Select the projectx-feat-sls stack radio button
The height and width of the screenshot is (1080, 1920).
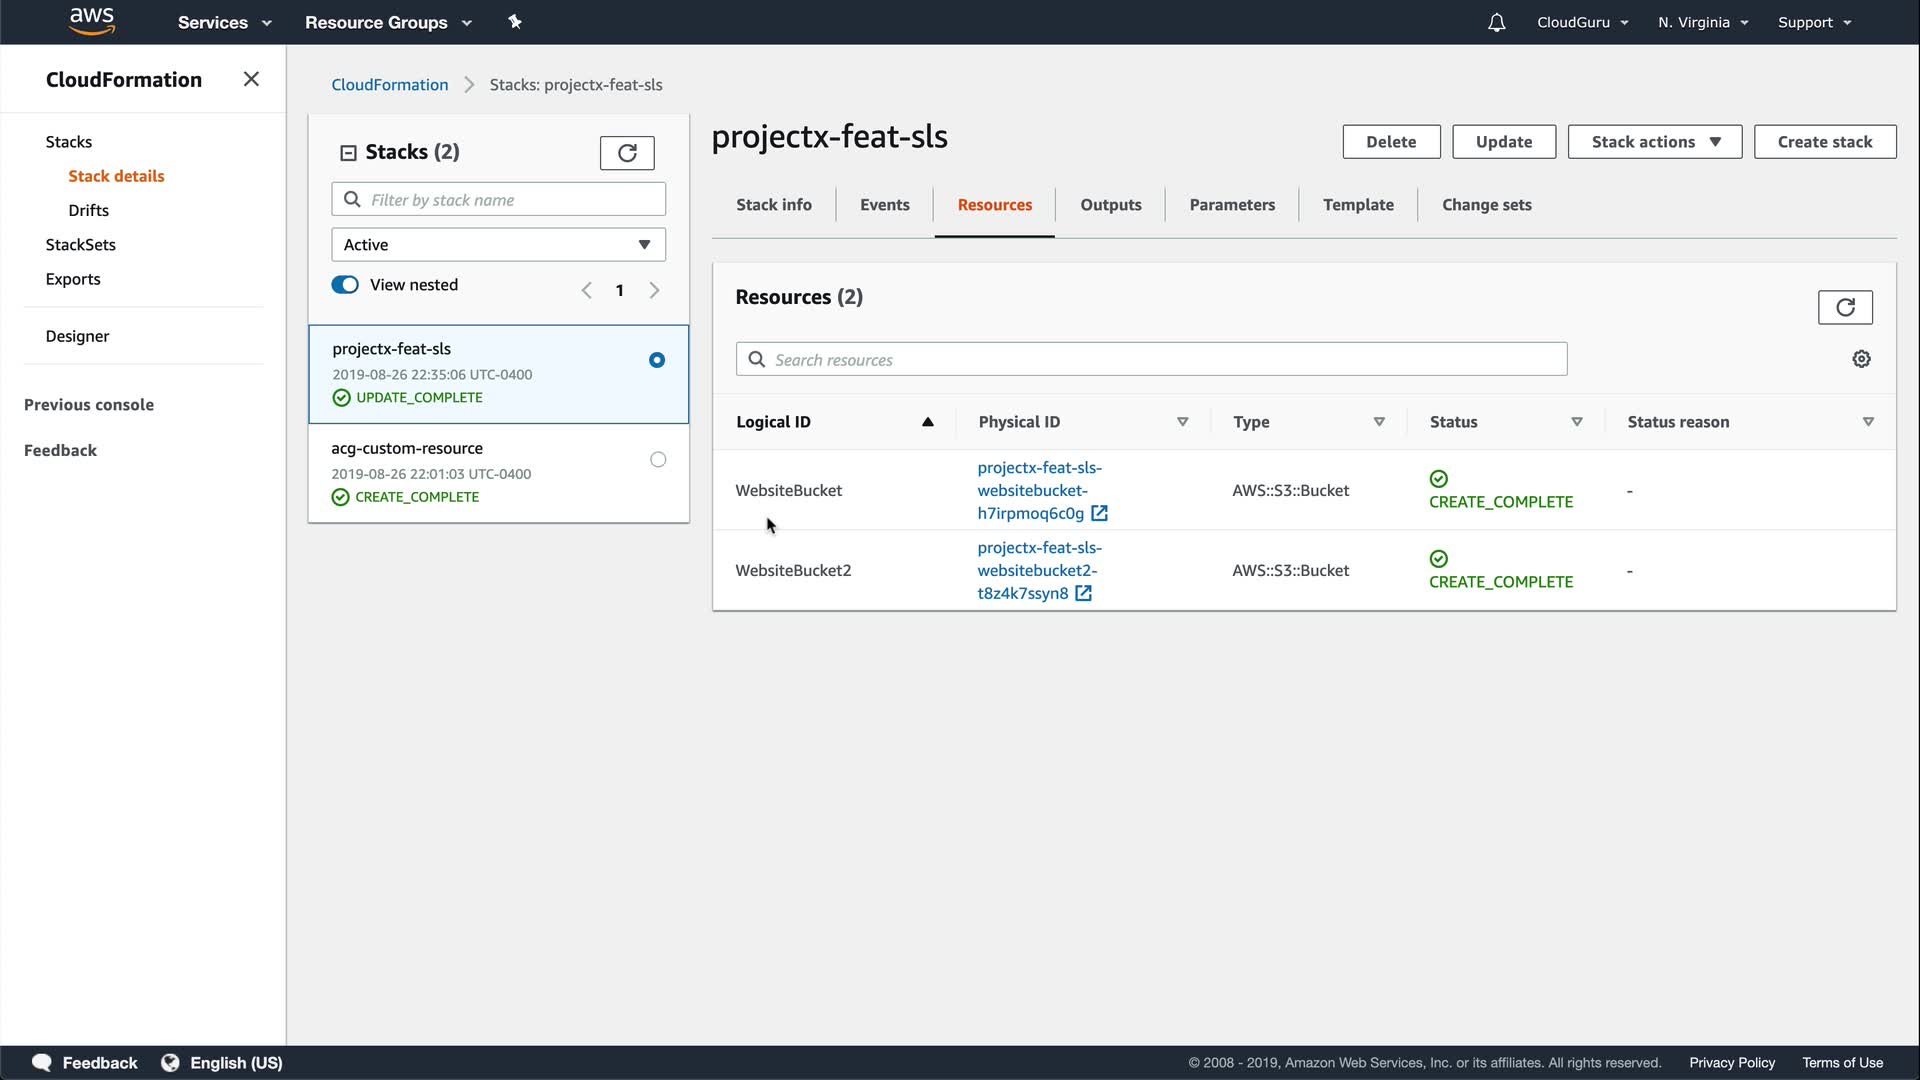coord(657,360)
